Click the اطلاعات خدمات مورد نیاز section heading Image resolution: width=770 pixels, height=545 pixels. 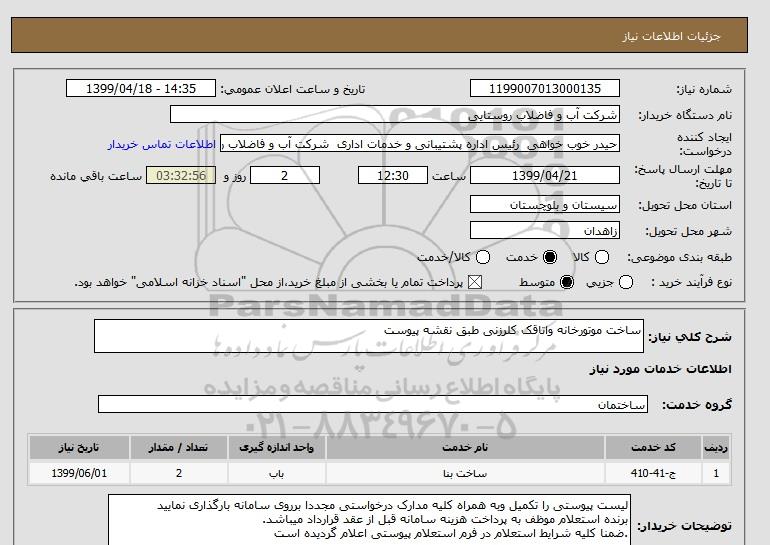pos(660,369)
